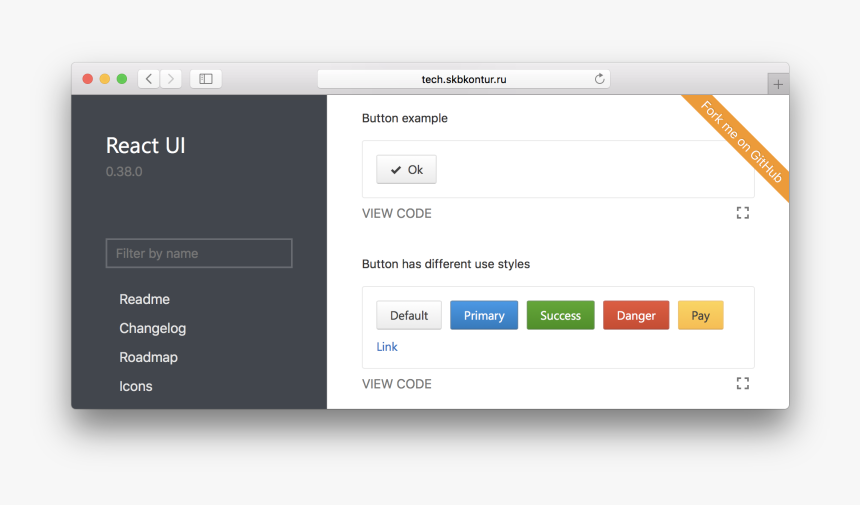Image resolution: width=860 pixels, height=505 pixels.
Task: Click the Default button
Action: pos(409,315)
